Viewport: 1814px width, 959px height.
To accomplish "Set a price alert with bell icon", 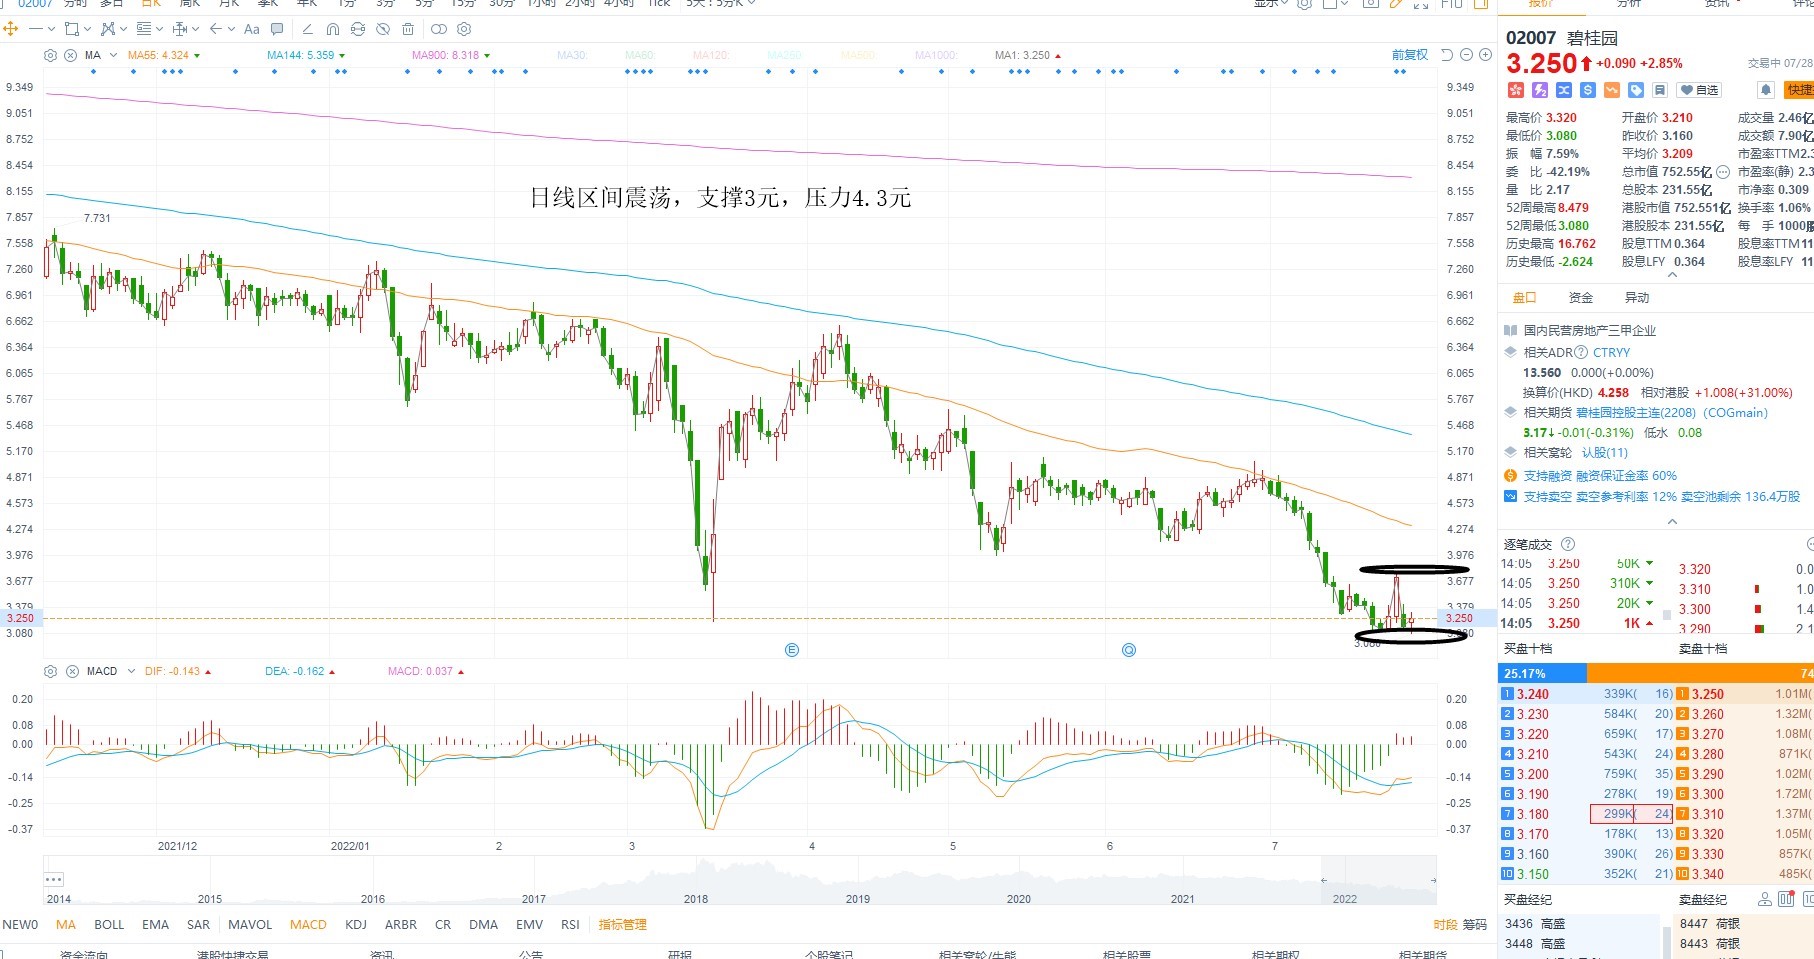I will click(x=1766, y=90).
